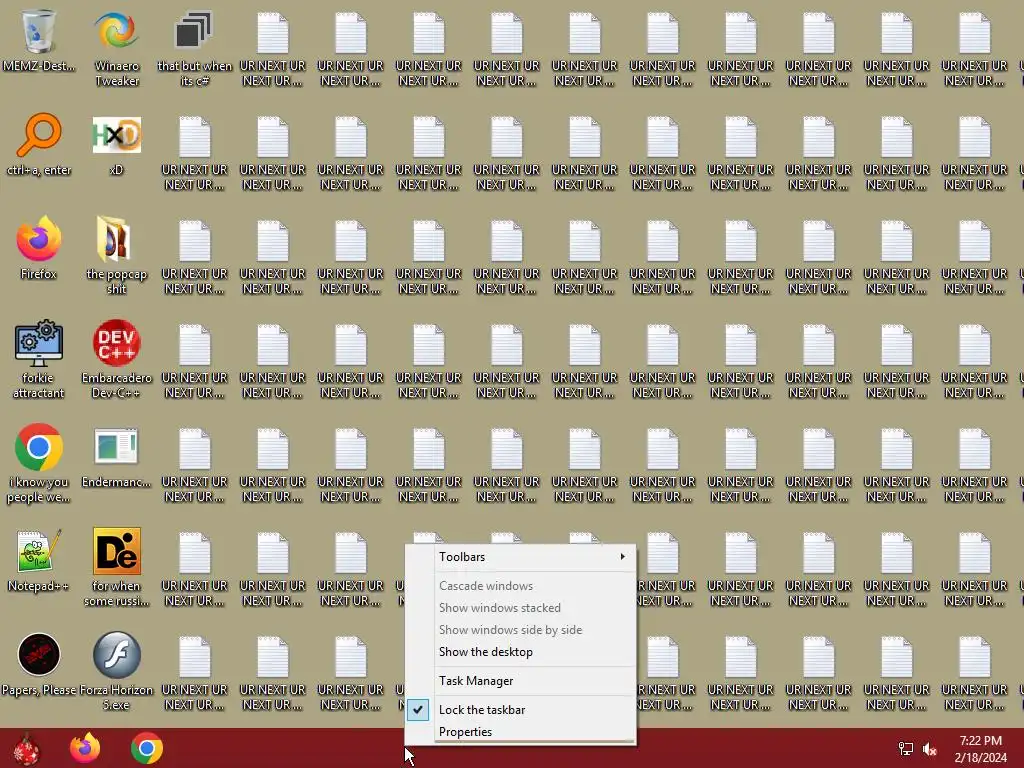1024x768 pixels.
Task: Click the taskbar clock showing 7:22 PM
Action: (x=980, y=749)
